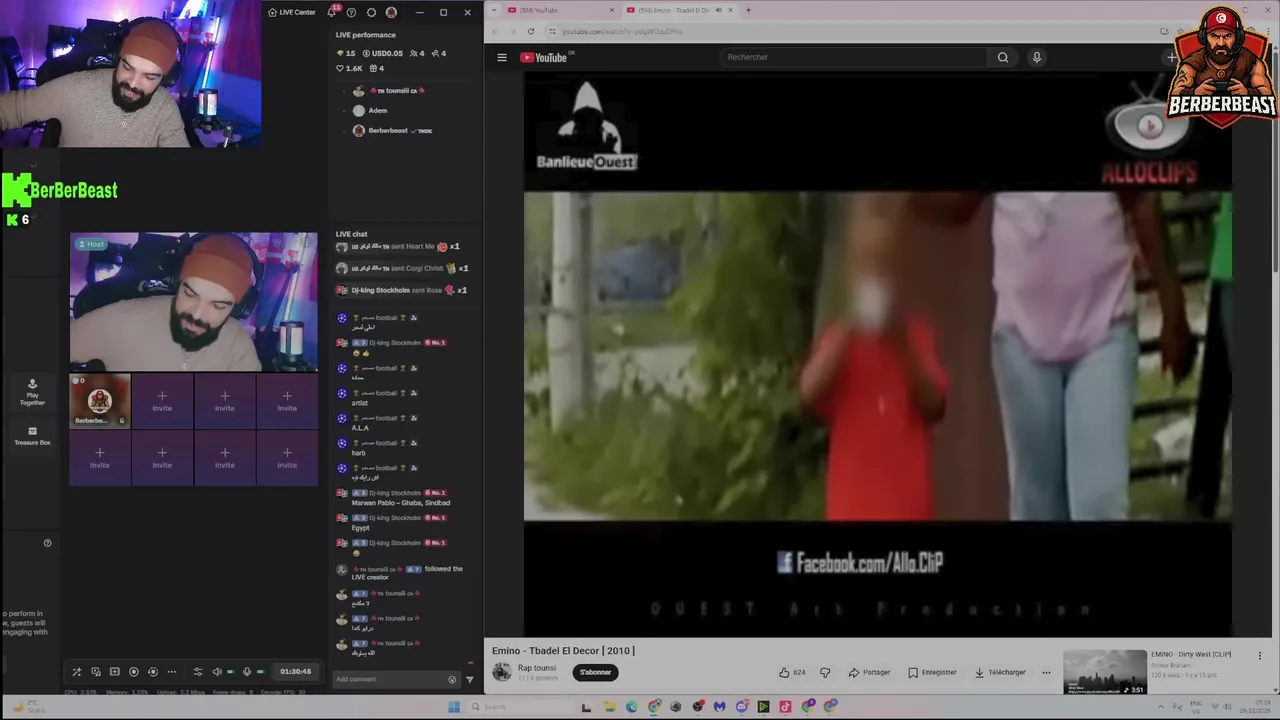Open the emoji picker in comment box

[452, 680]
